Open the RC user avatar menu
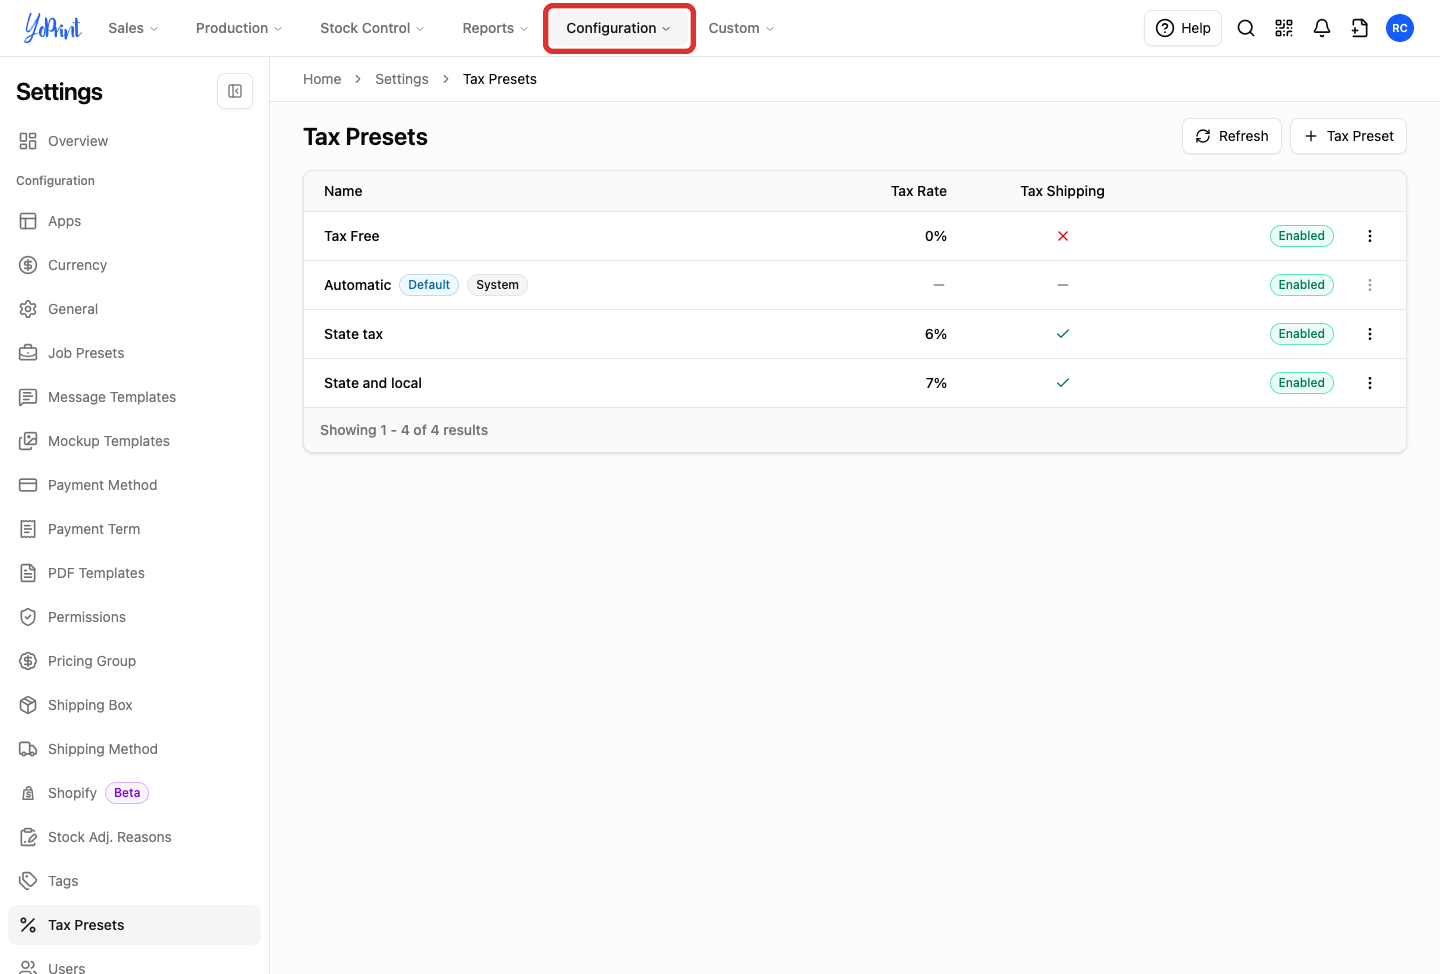The image size is (1440, 974). (1400, 28)
